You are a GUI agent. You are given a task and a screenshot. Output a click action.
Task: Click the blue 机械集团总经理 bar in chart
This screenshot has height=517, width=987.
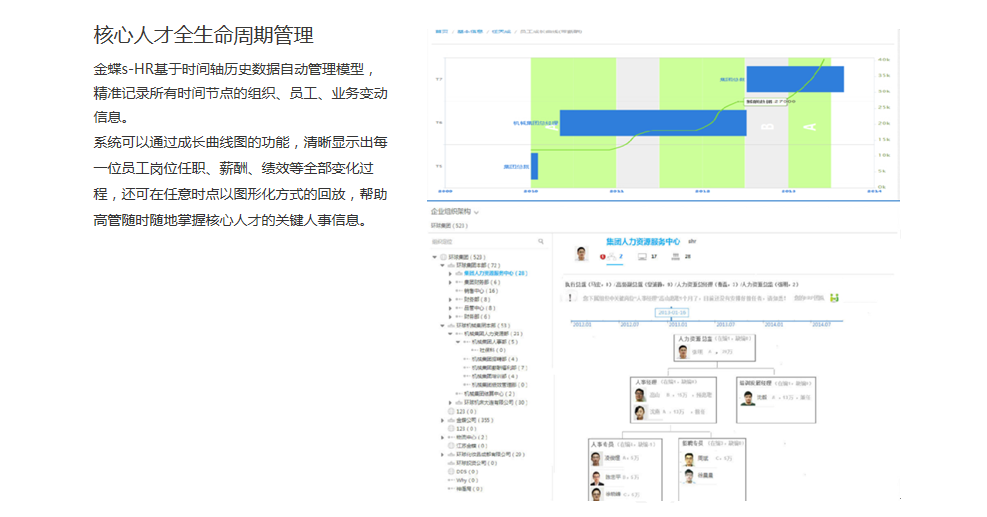click(x=652, y=123)
